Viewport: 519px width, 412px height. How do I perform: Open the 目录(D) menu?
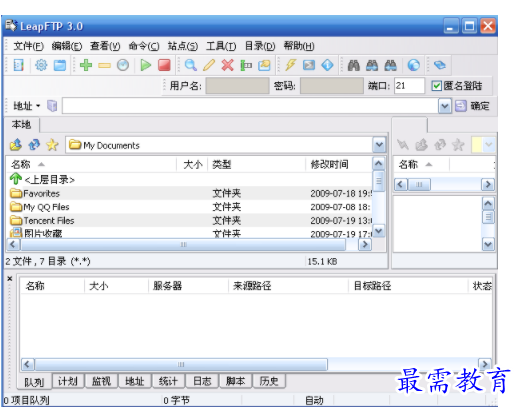pyautogui.click(x=260, y=46)
